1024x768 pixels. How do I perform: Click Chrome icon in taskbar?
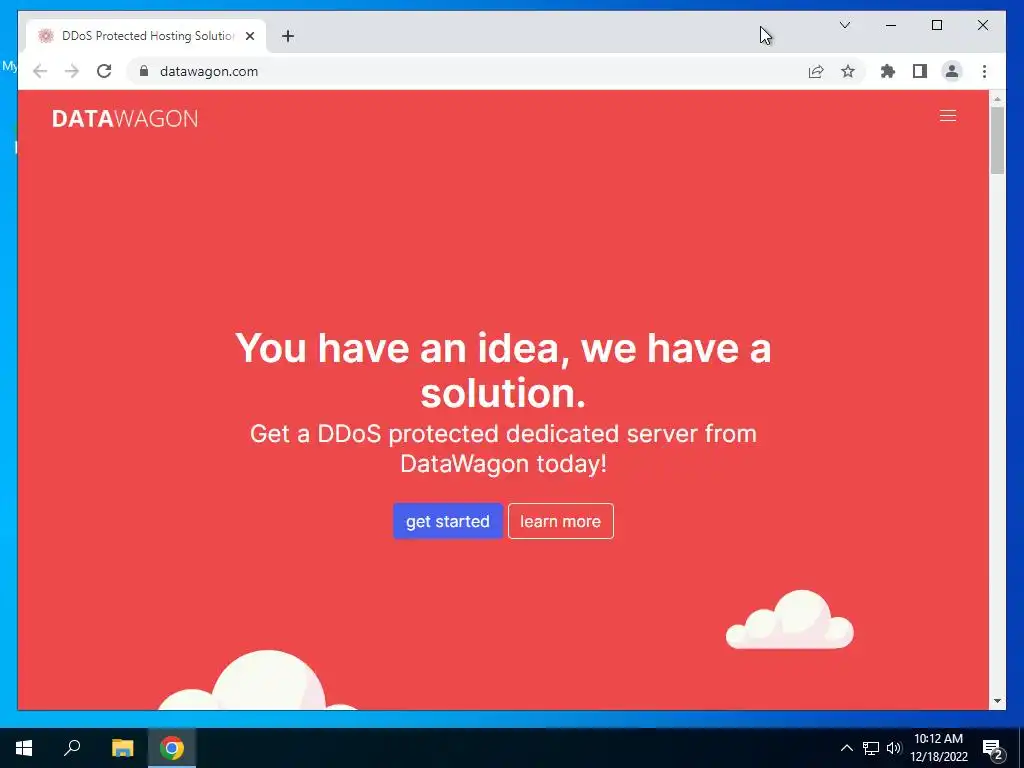172,748
